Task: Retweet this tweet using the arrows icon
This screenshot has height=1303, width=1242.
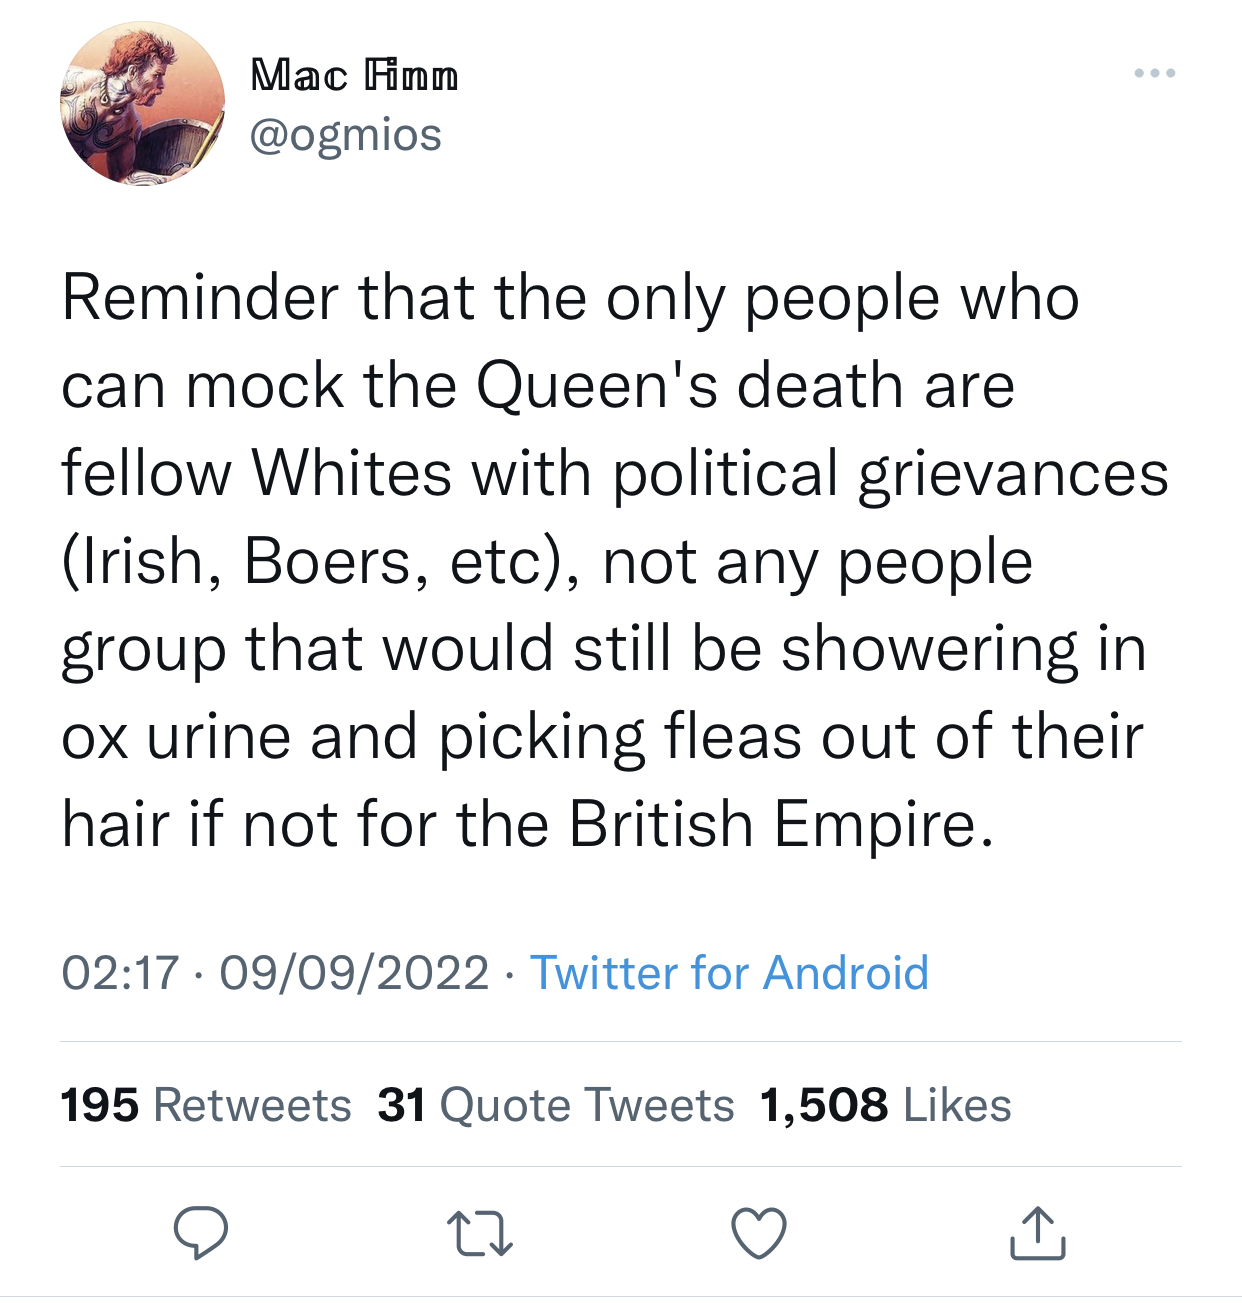Action: point(479,1232)
